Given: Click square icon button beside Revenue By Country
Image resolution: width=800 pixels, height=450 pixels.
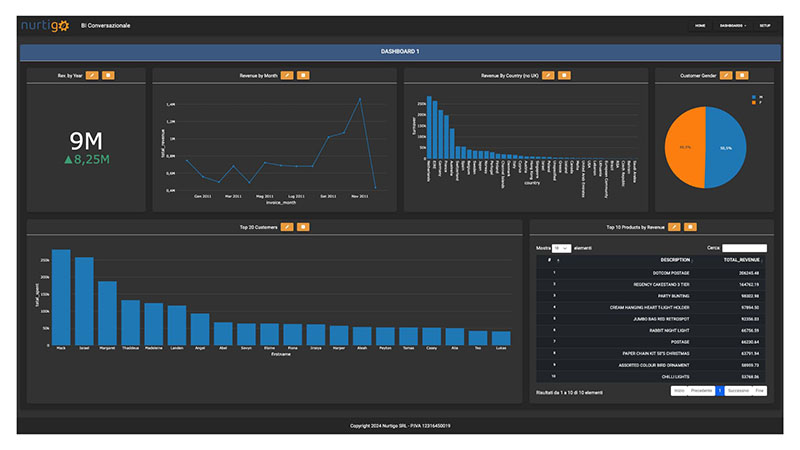Looking at the screenshot, I should (x=564, y=76).
